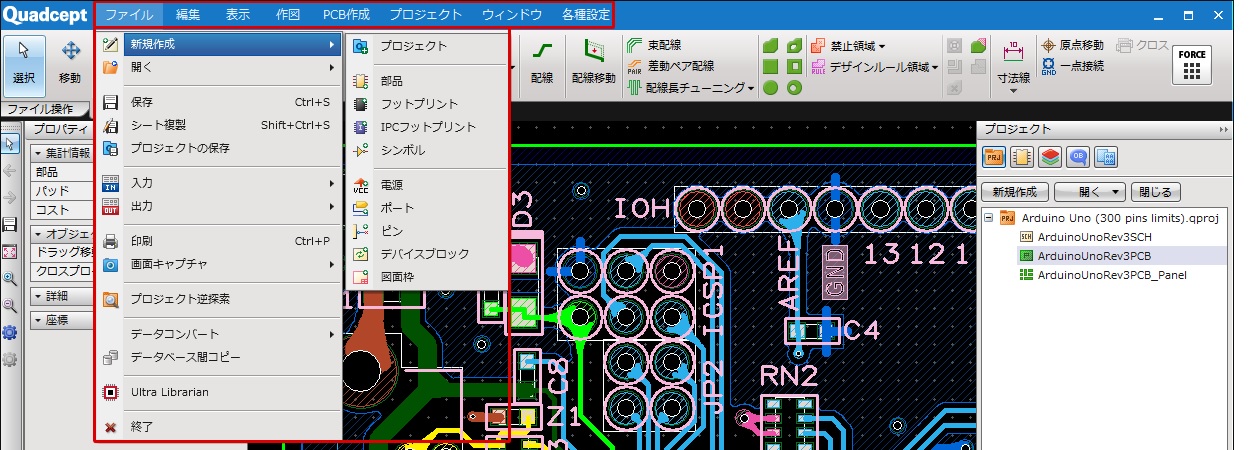Viewport: 1250px width, 450px height.
Task: Choose 保存 from the File menu
Action: (220, 102)
